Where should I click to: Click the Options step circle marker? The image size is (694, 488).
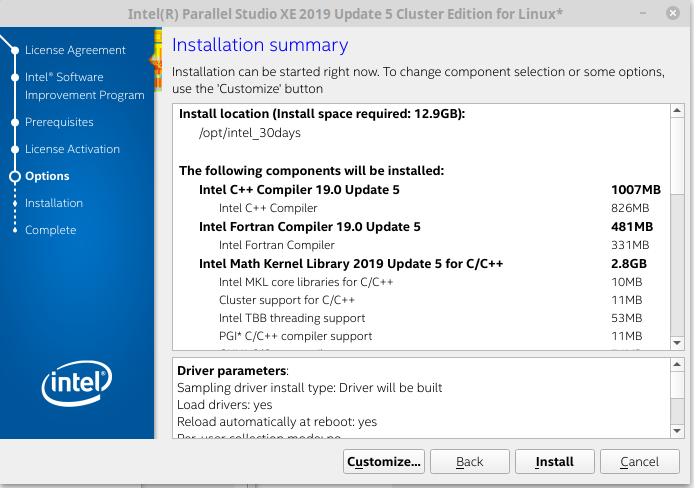tap(15, 176)
